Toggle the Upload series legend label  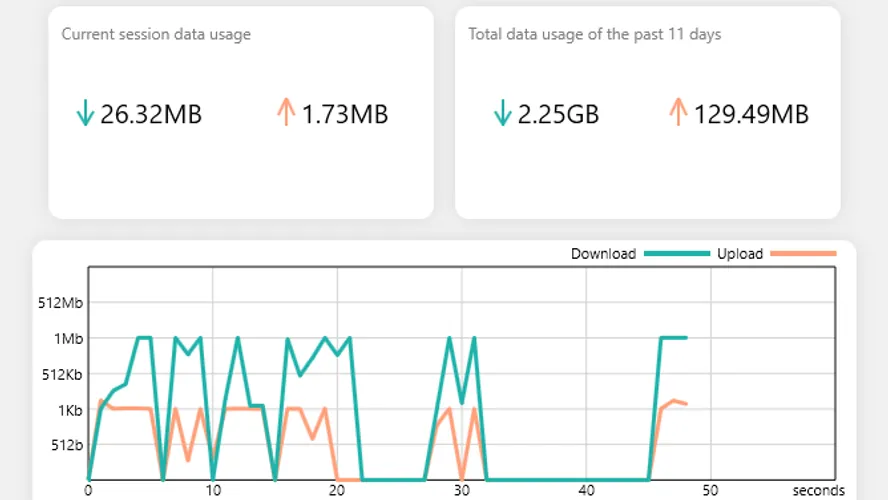[740, 254]
